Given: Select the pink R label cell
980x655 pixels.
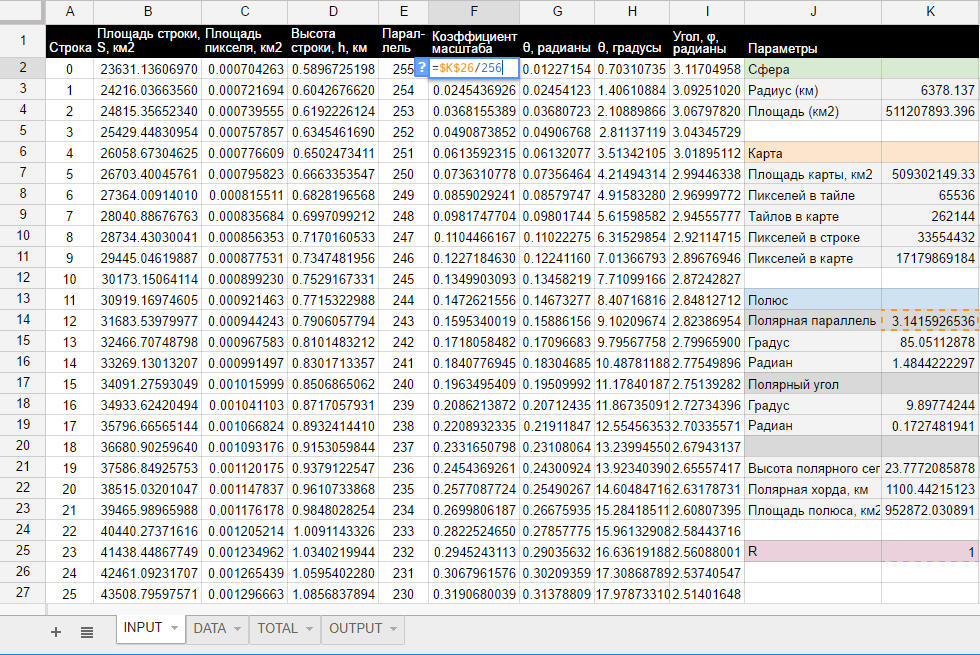Looking at the screenshot, I should click(x=812, y=551).
